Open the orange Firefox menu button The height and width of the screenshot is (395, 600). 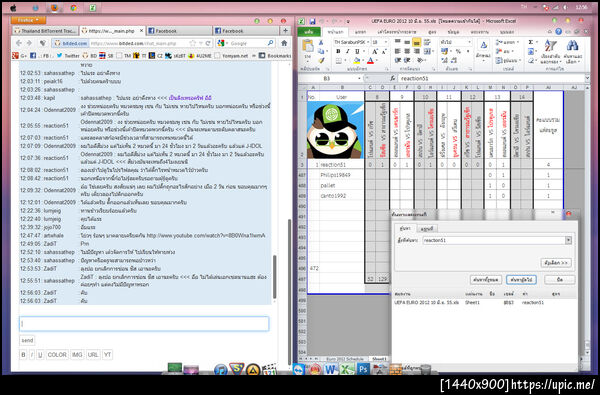click(x=28, y=20)
